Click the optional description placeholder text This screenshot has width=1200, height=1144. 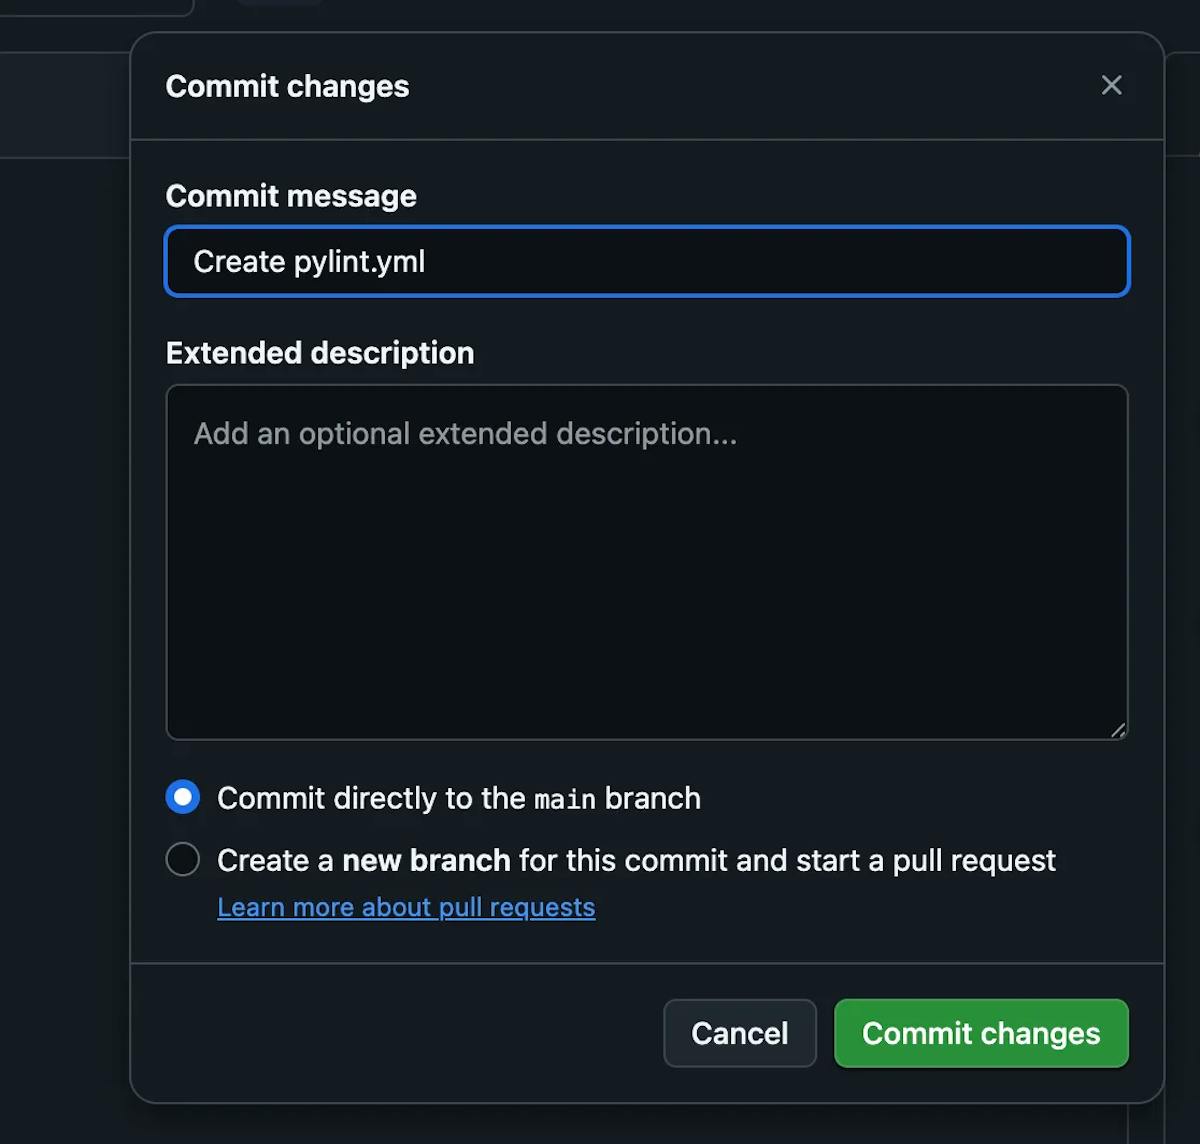[465, 434]
